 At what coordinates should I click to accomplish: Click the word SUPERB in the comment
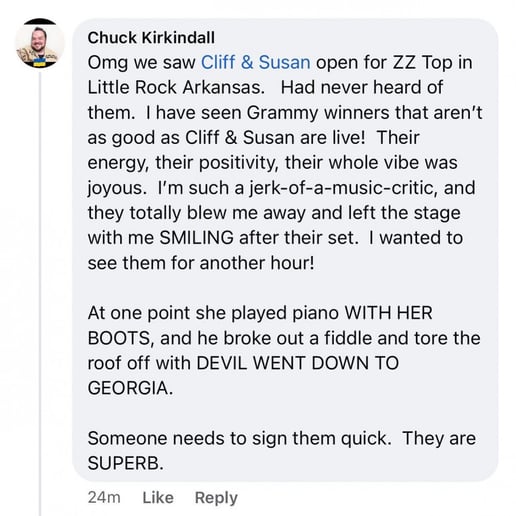point(126,463)
